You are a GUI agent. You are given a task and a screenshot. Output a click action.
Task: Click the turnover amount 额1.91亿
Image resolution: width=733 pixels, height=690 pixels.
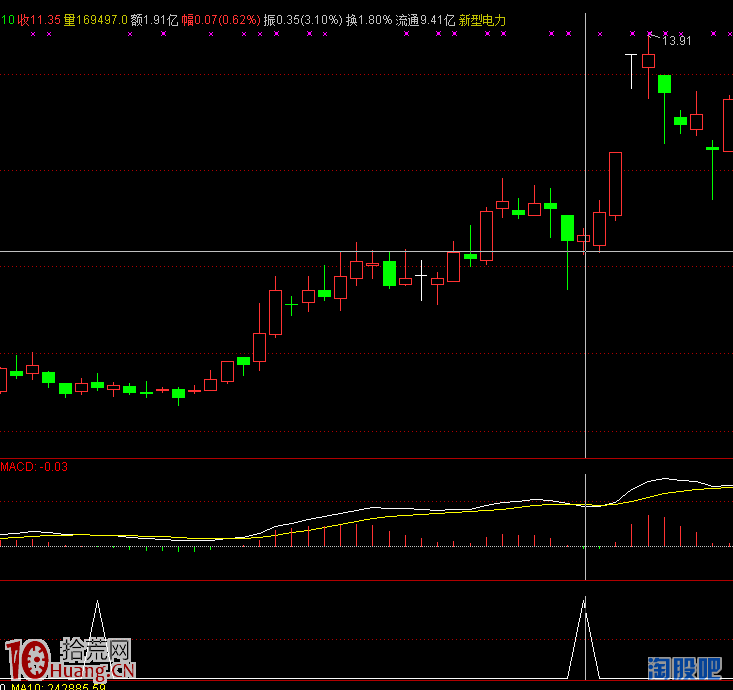(x=154, y=20)
